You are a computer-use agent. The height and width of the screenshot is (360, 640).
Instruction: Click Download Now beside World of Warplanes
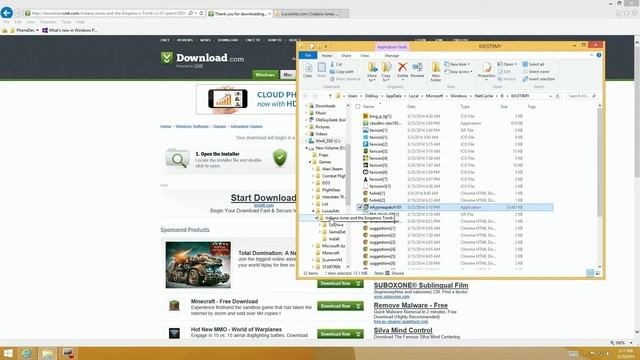click(x=340, y=334)
